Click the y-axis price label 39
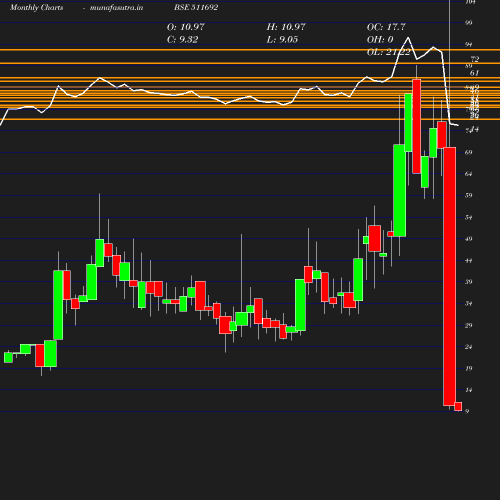This screenshot has width=500, height=500. [468, 282]
